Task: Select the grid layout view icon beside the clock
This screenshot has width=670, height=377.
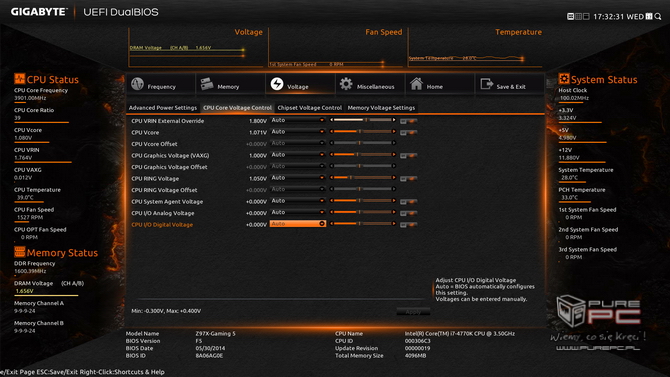Action: click(x=578, y=16)
